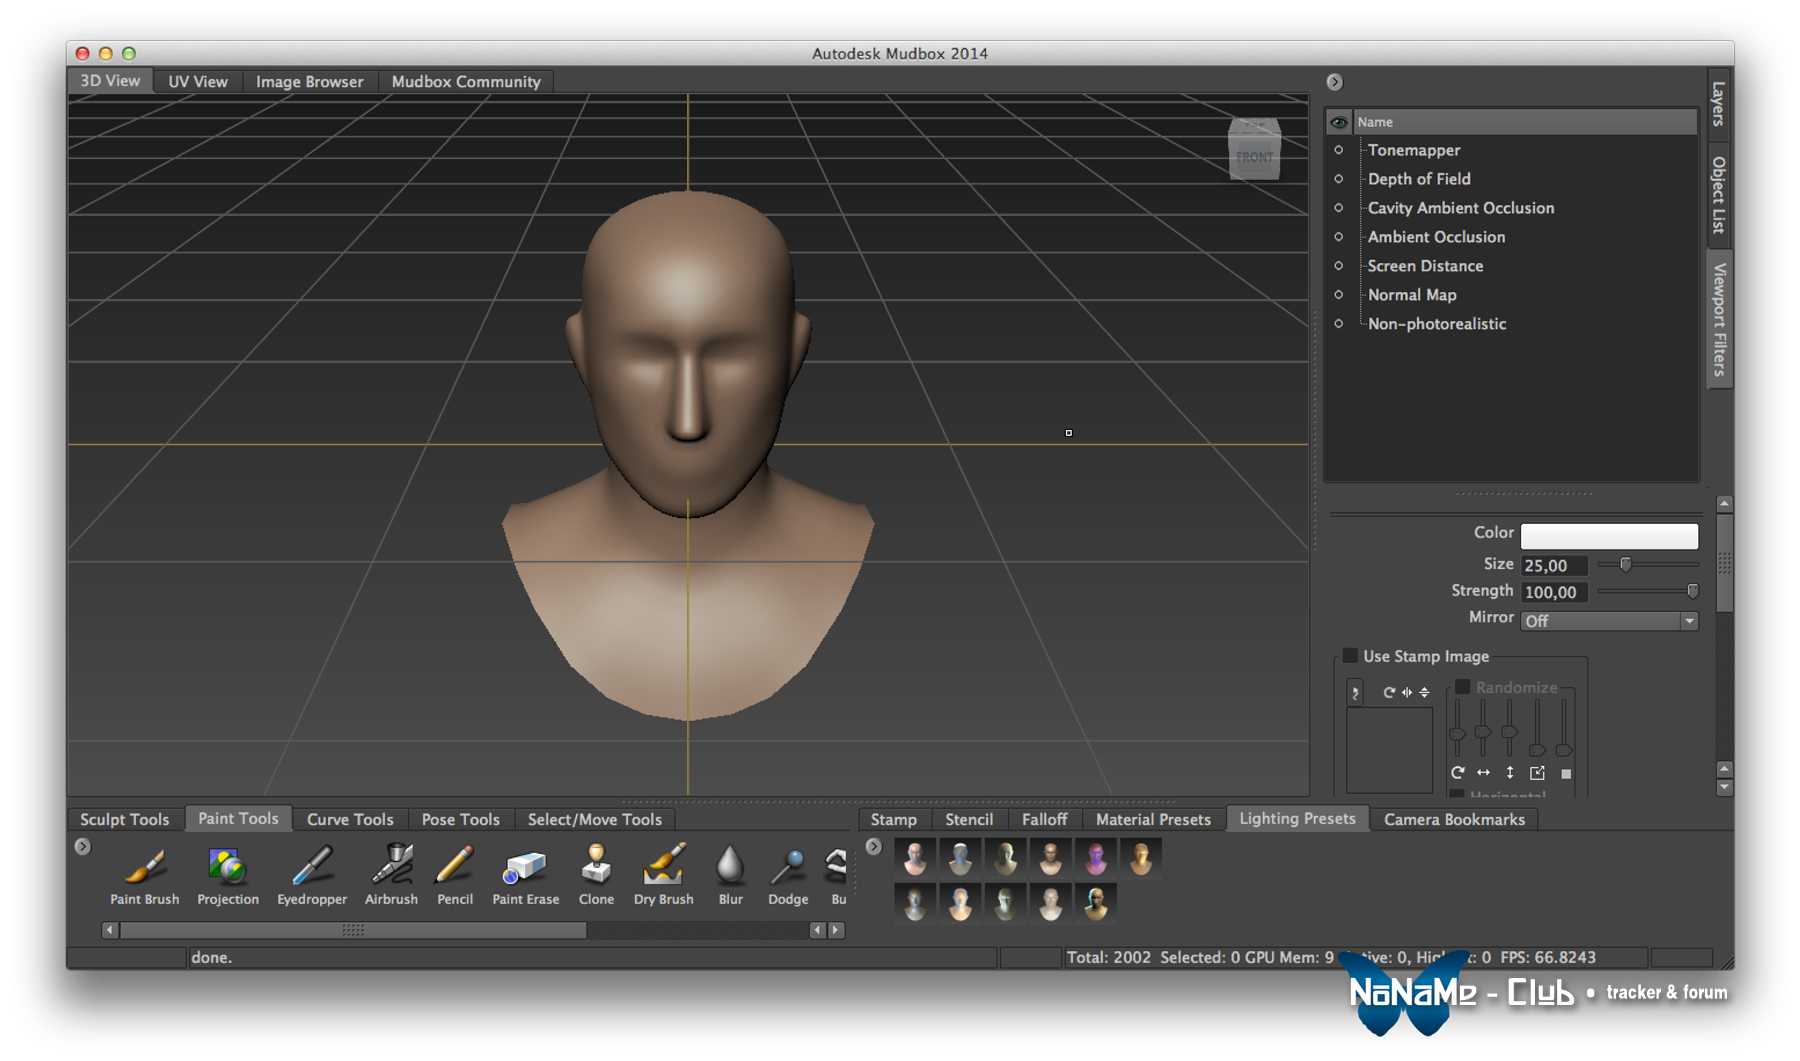Image resolution: width=1800 pixels, height=1061 pixels.
Task: Select the Paint Brush tool
Action: (145, 866)
